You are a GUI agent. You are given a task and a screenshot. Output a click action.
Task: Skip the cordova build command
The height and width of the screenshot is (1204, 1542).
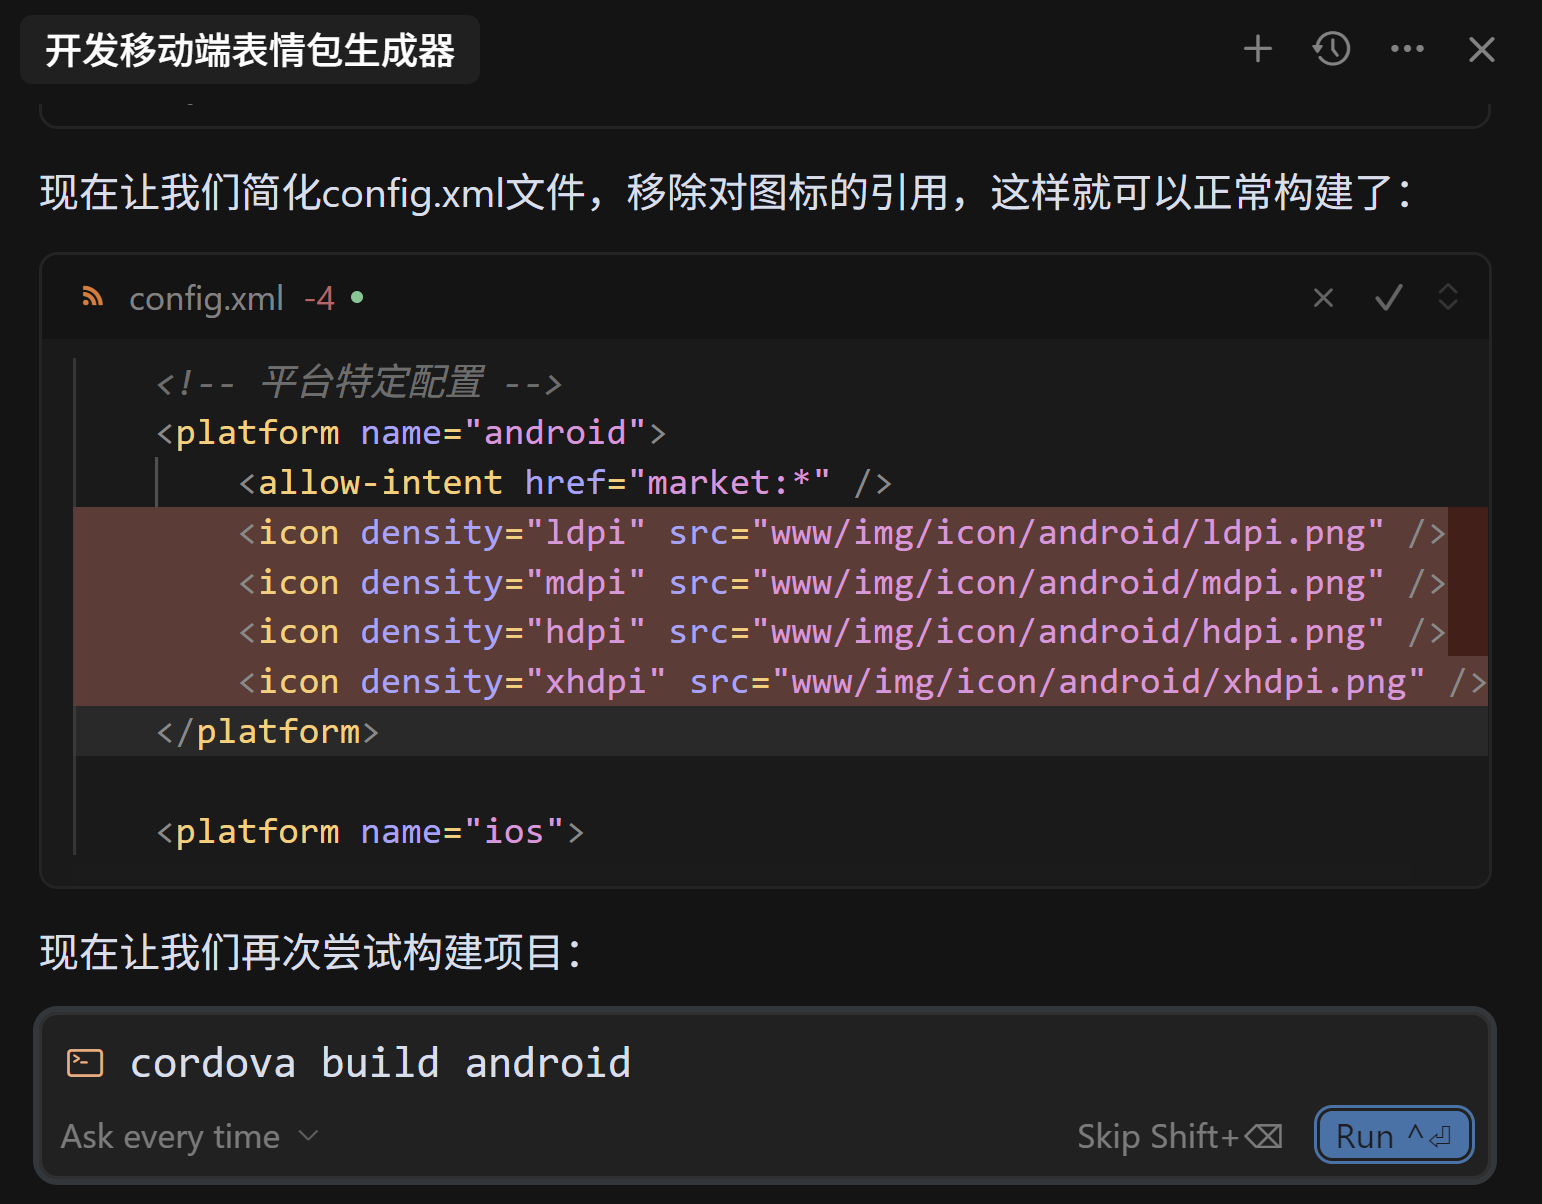click(x=1179, y=1137)
